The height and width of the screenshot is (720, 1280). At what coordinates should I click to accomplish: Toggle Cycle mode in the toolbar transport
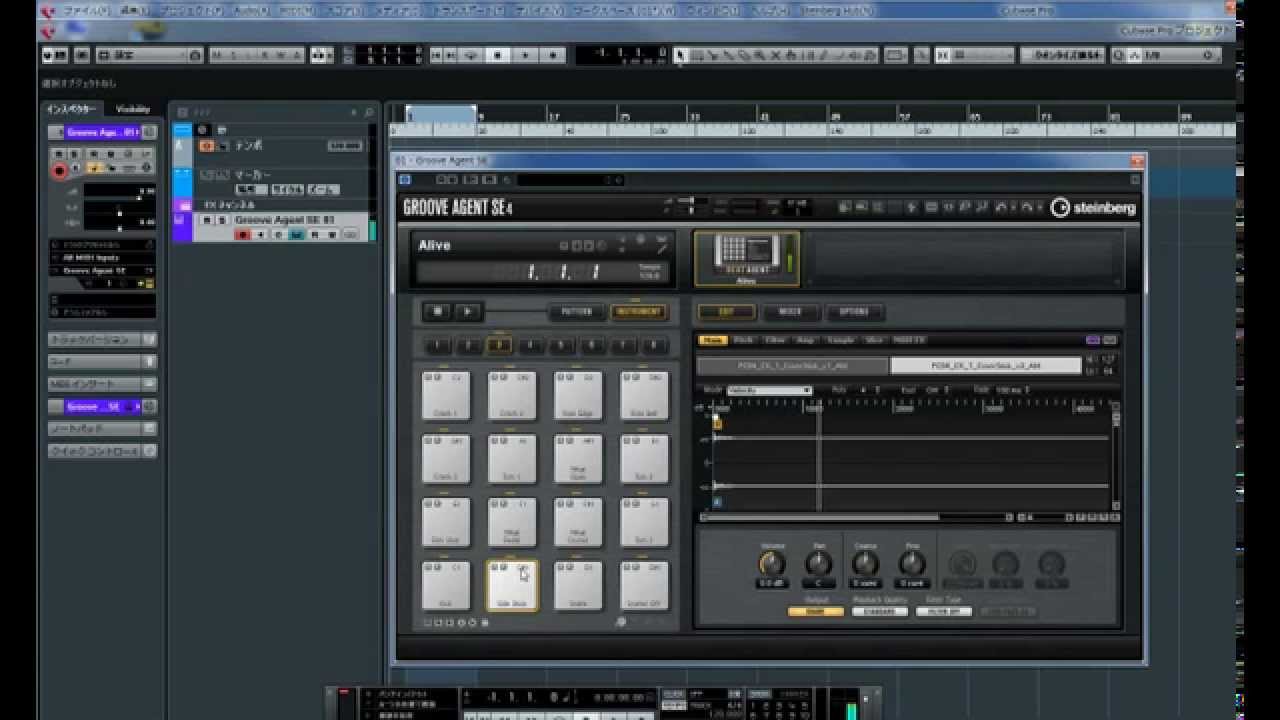point(472,55)
